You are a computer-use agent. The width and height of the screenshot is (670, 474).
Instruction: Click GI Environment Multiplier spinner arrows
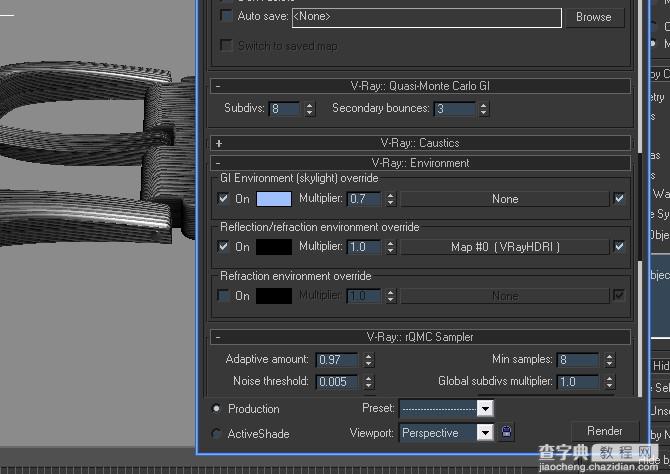click(x=391, y=199)
